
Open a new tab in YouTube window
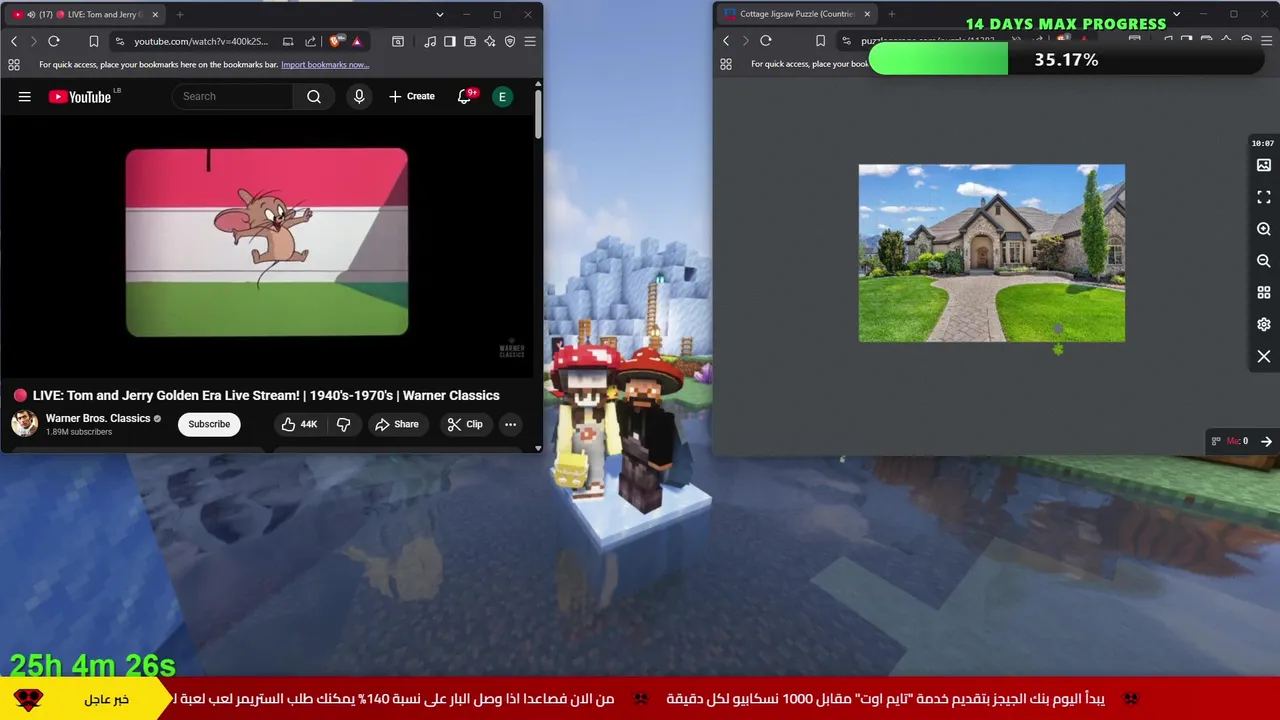tap(180, 15)
